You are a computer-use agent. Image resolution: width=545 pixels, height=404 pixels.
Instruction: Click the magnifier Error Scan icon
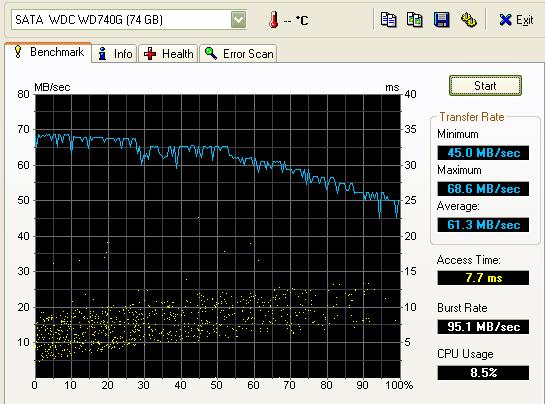tap(211, 54)
